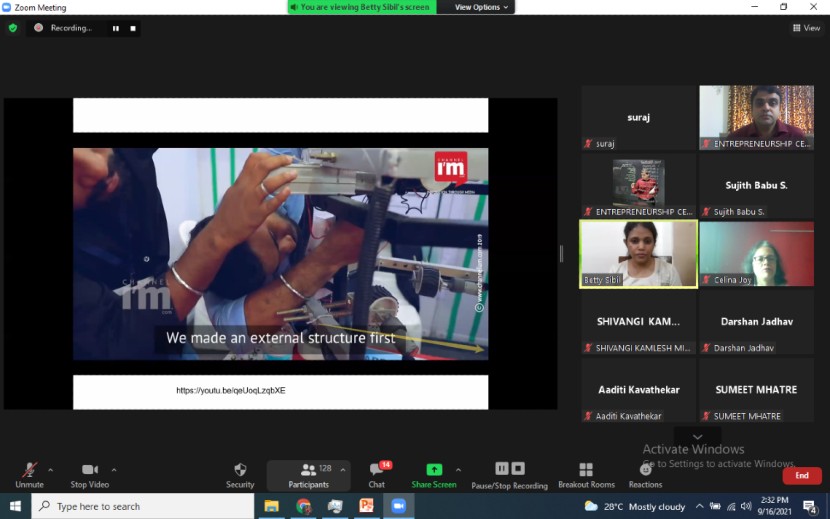The image size is (830, 519).
Task: Open the Security shield options
Action: click(240, 474)
